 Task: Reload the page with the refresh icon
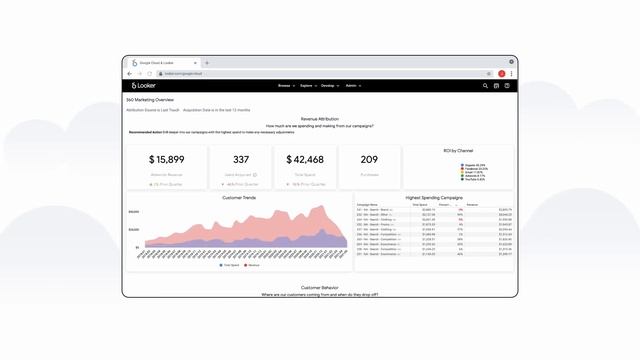(149, 74)
